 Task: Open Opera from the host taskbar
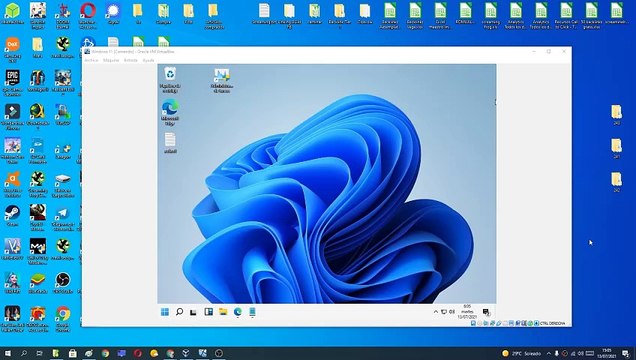click(138, 354)
